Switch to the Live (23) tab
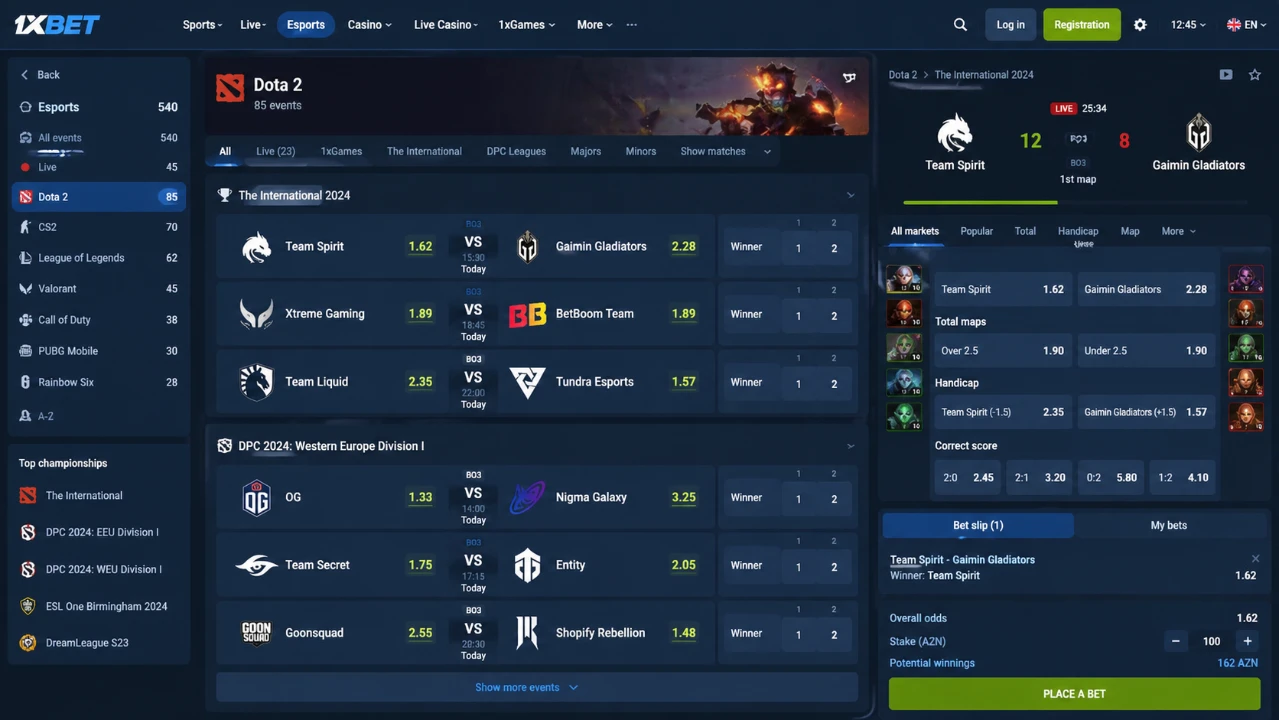 [x=275, y=152]
